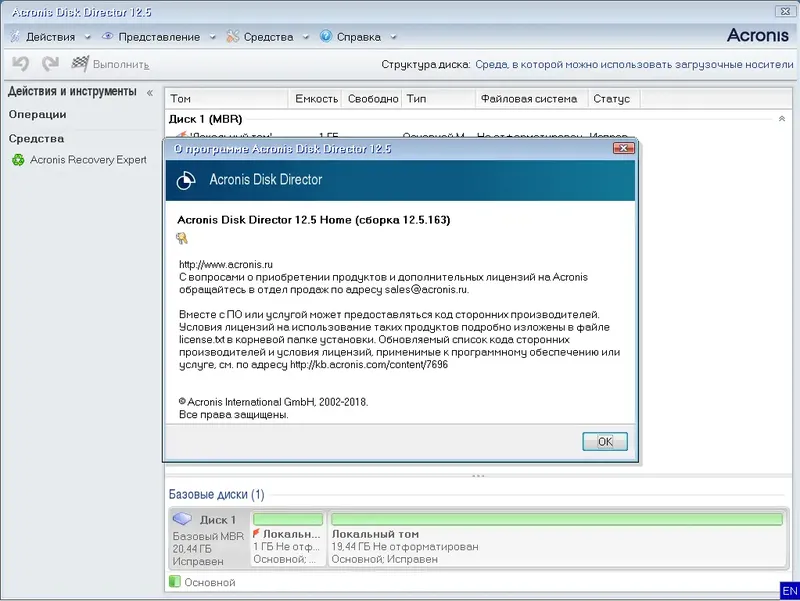Click the 1 ГБ volume green usage bar
The width and height of the screenshot is (800, 601).
point(288,519)
